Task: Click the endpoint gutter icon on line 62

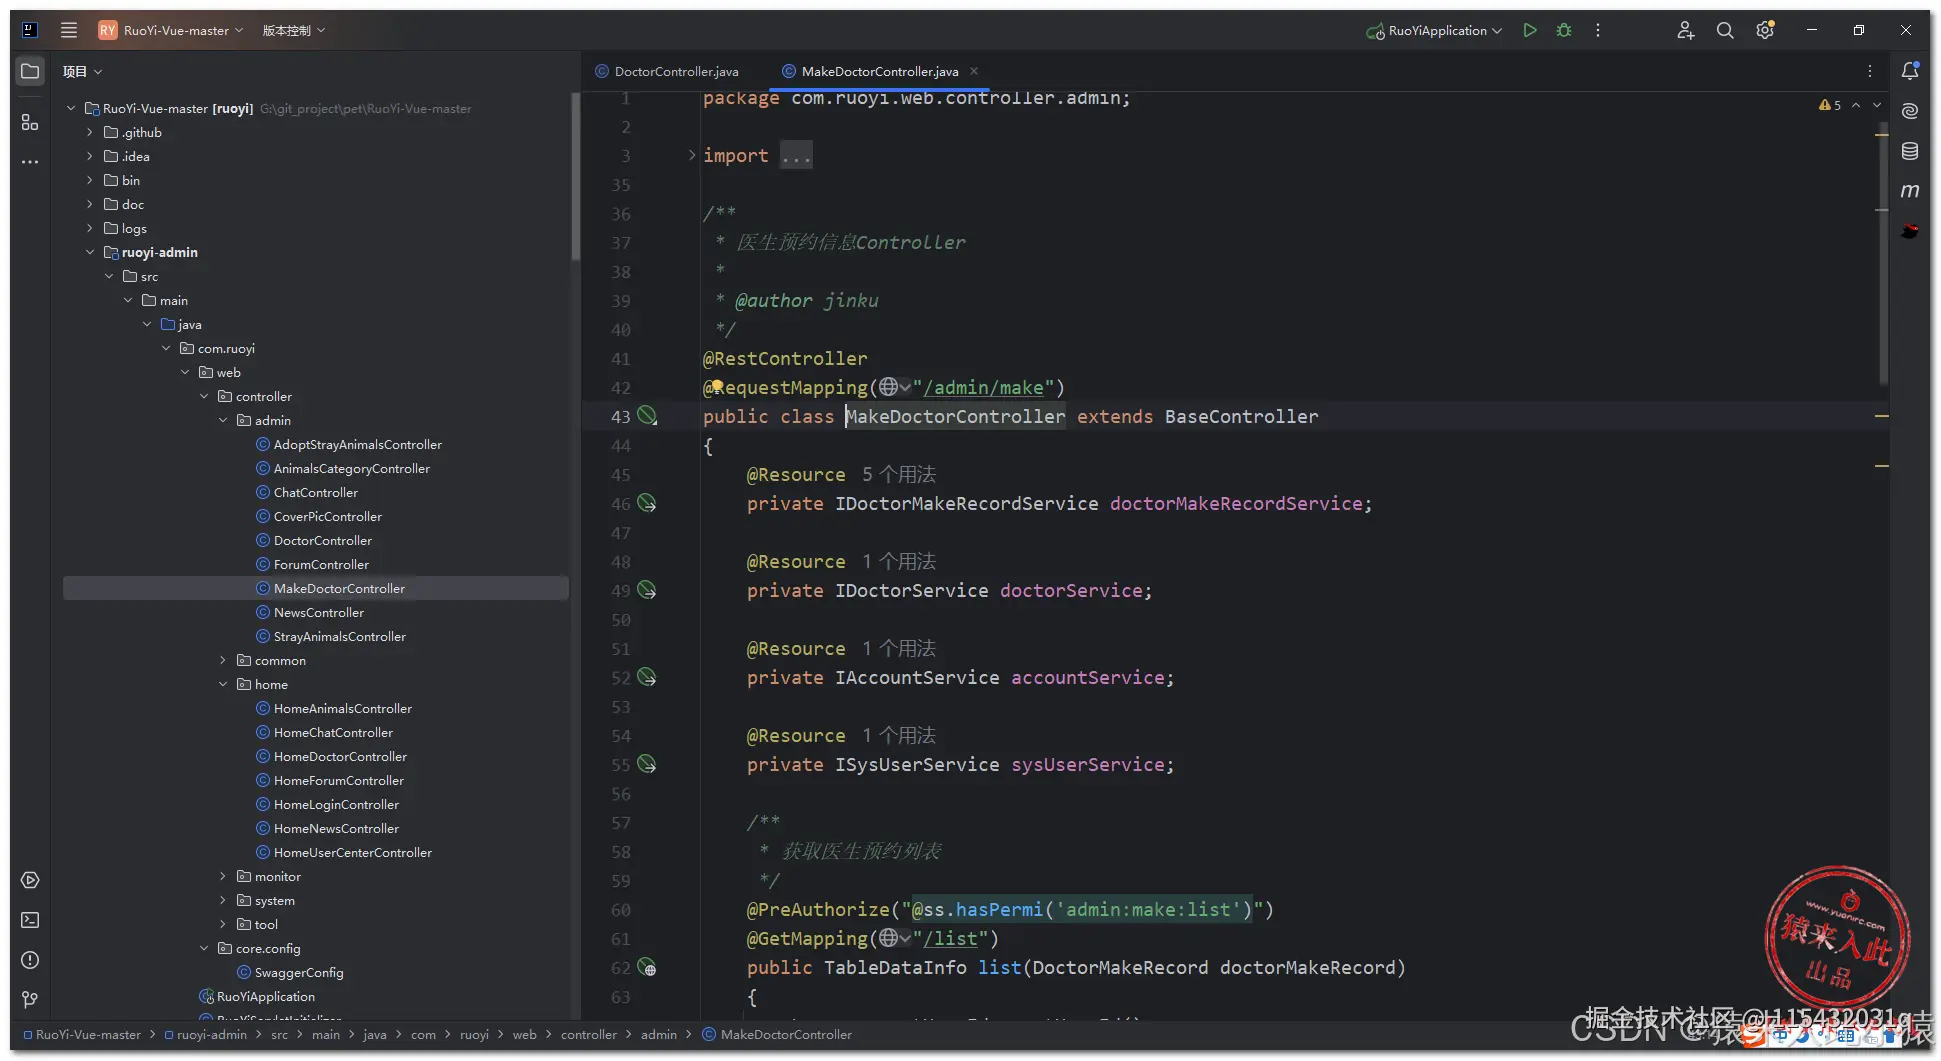Action: point(647,967)
